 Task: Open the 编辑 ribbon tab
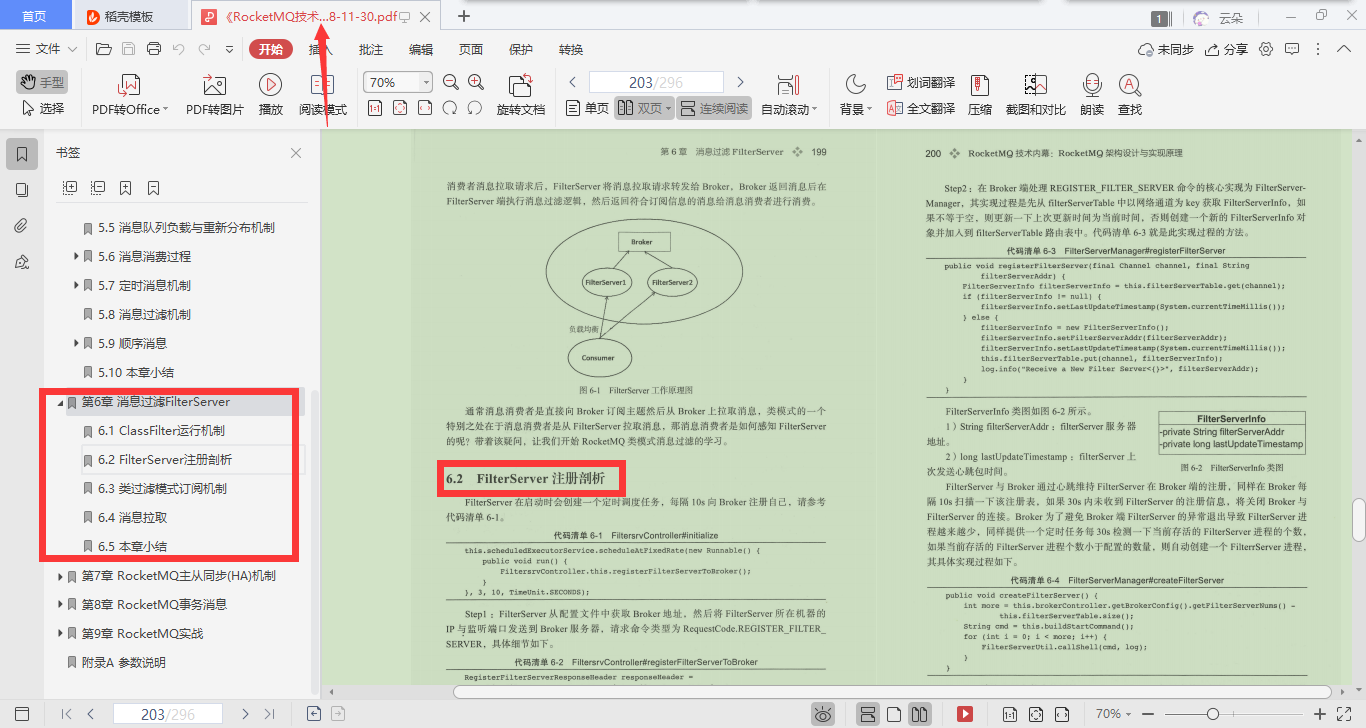pyautogui.click(x=421, y=49)
